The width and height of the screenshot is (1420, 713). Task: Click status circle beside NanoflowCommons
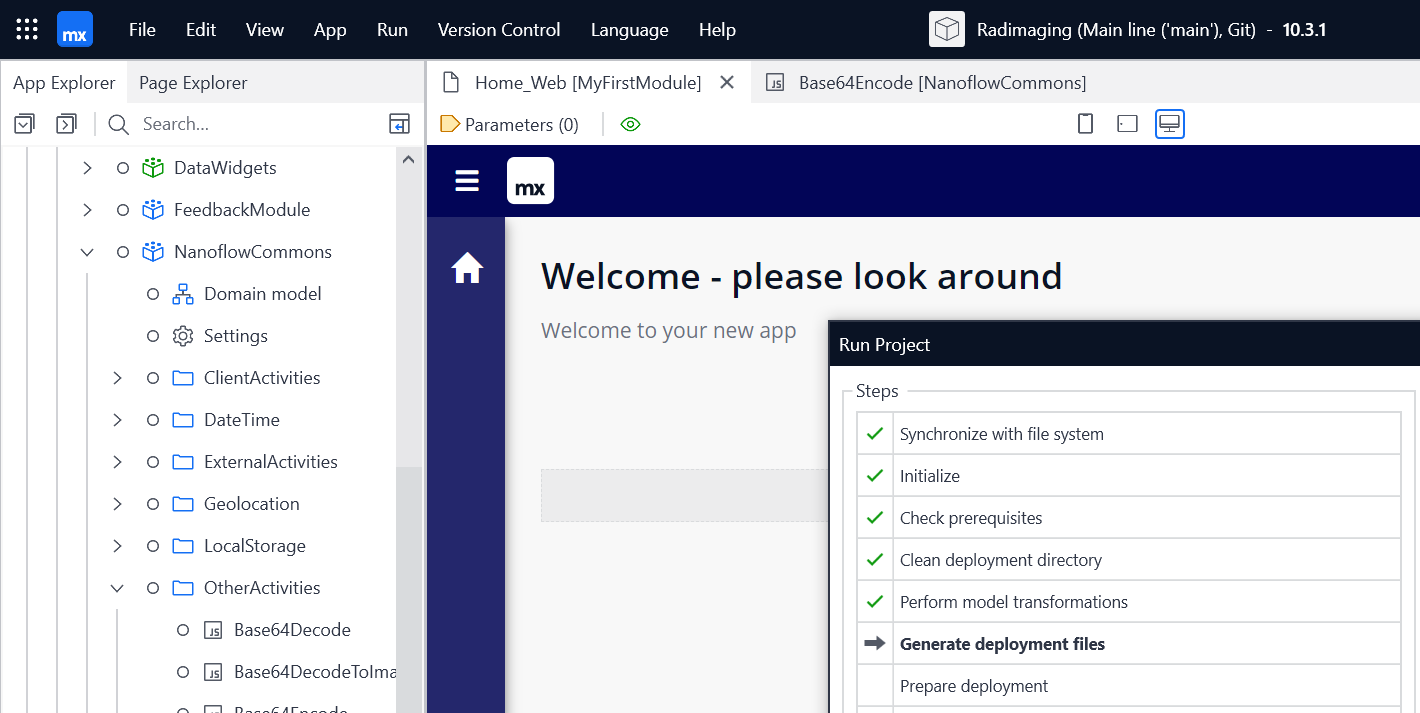coord(123,252)
